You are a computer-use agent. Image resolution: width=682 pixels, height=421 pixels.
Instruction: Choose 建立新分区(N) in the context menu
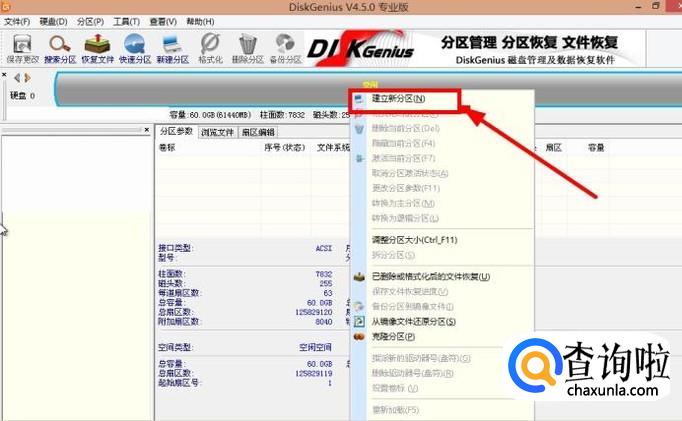pos(398,99)
